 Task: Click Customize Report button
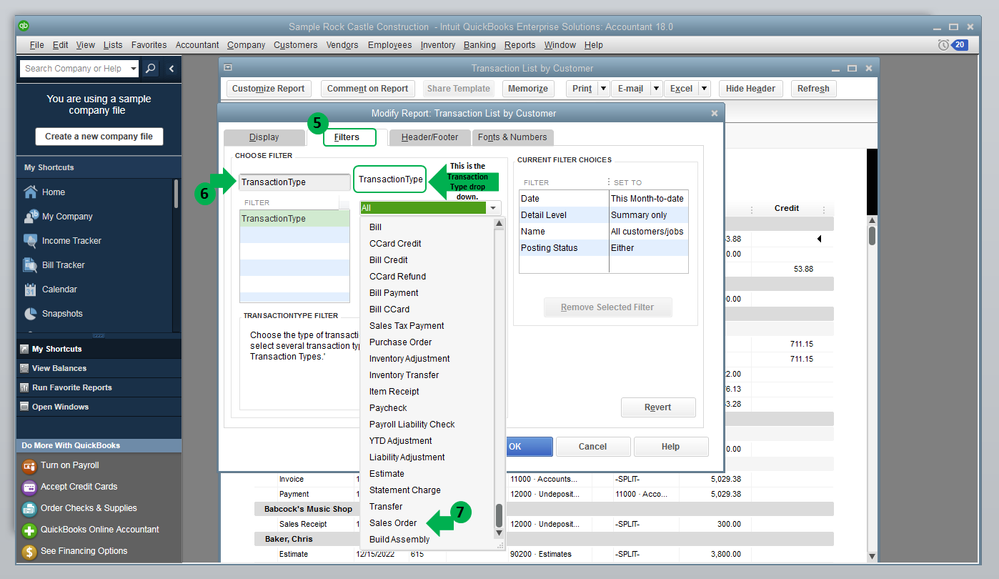point(268,89)
